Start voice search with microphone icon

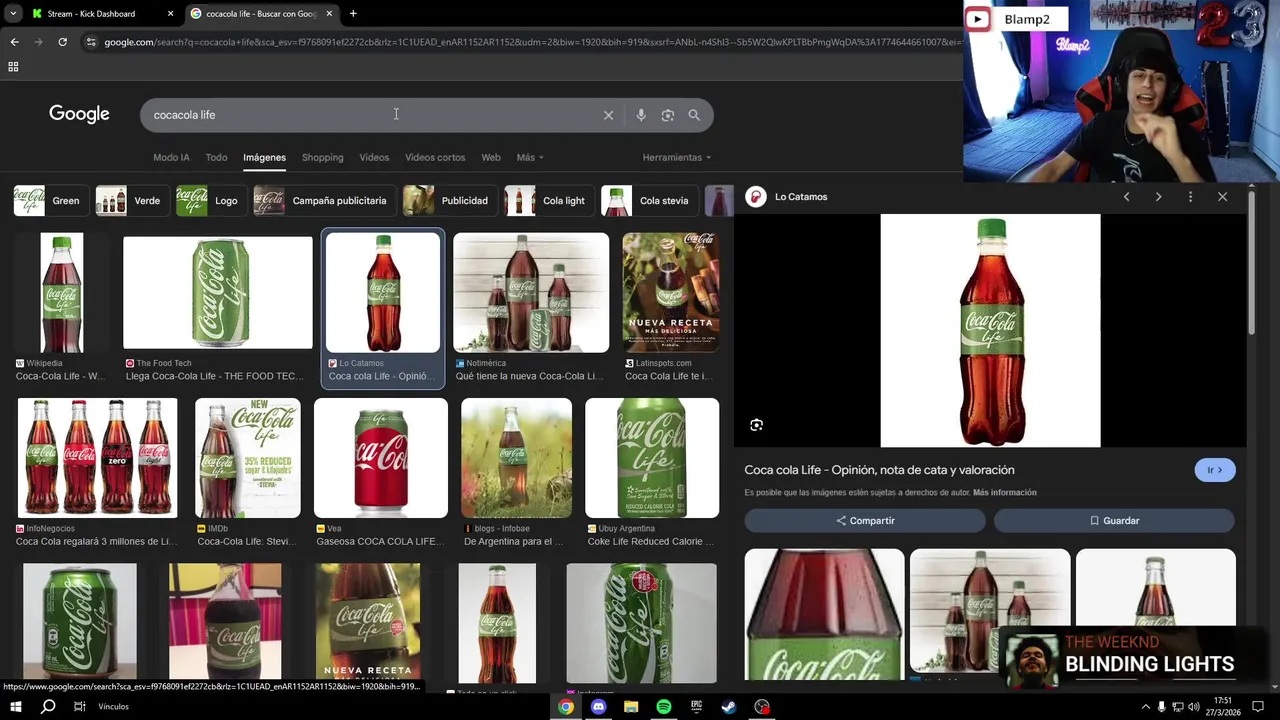pyautogui.click(x=641, y=115)
